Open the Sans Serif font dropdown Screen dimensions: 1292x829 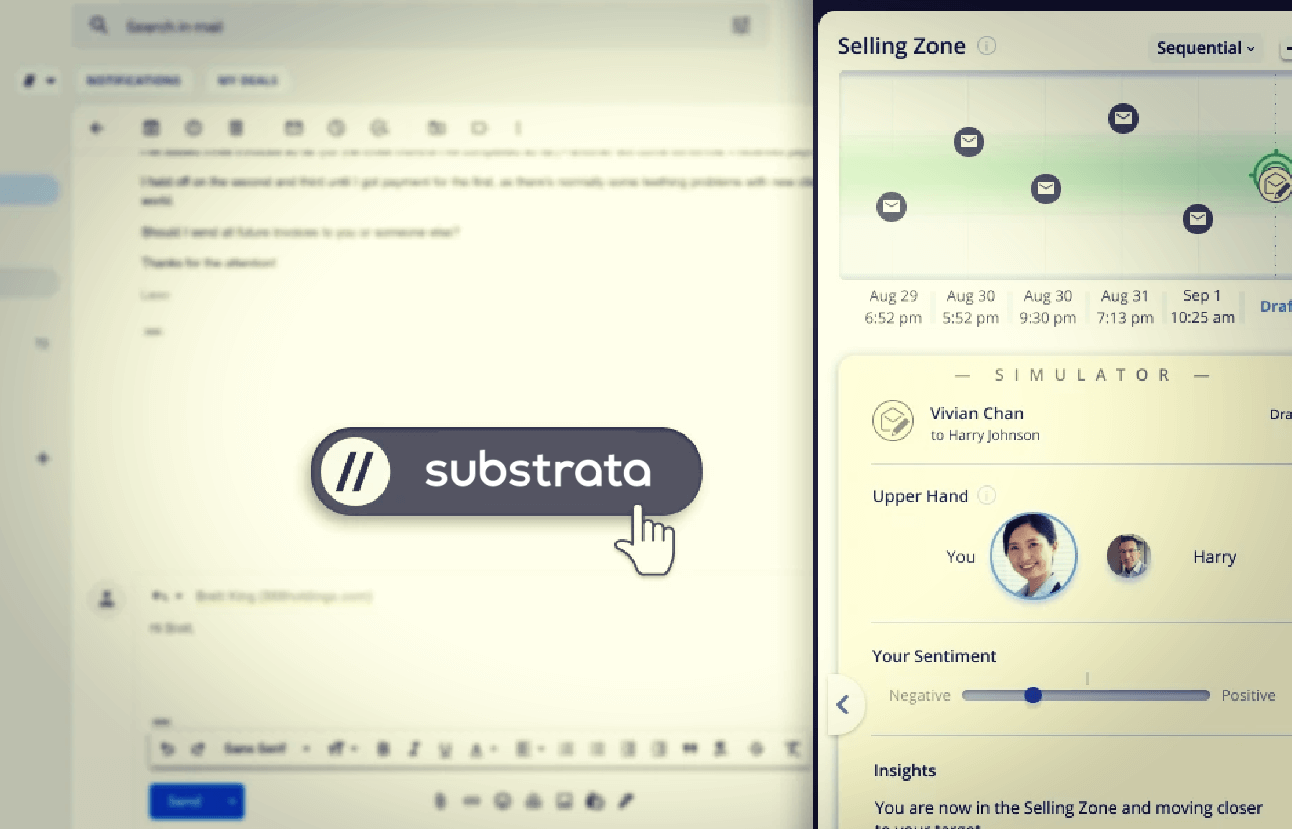click(265, 749)
